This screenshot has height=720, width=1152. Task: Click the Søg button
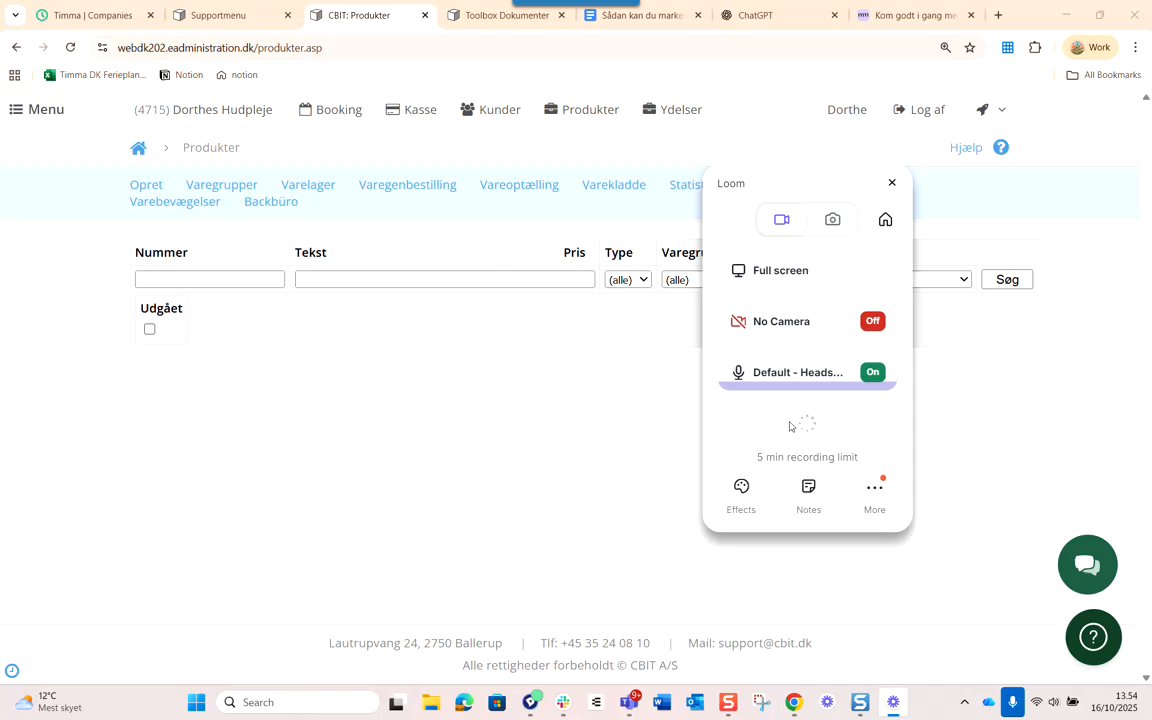(x=1007, y=279)
